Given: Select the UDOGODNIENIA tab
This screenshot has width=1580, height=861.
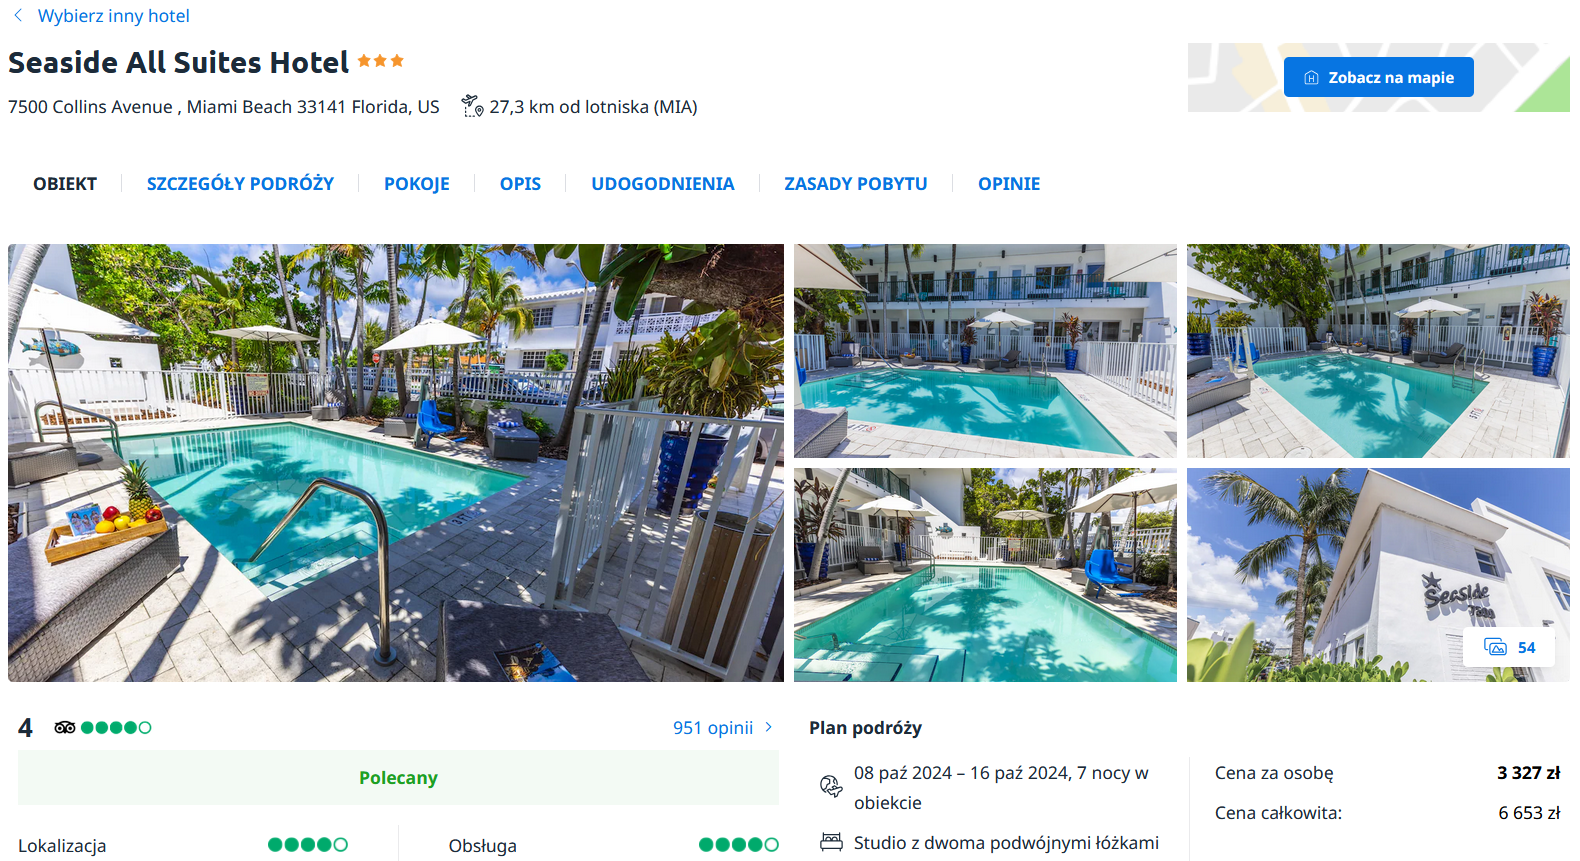Looking at the screenshot, I should [x=662, y=184].
